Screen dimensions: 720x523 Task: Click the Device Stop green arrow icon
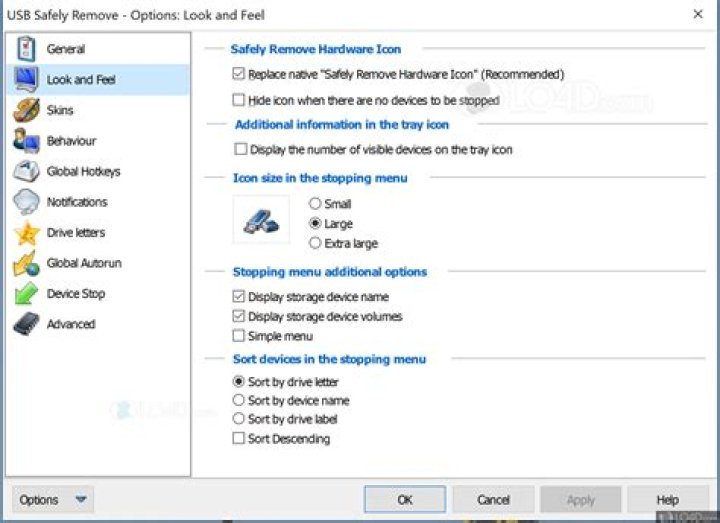26,294
